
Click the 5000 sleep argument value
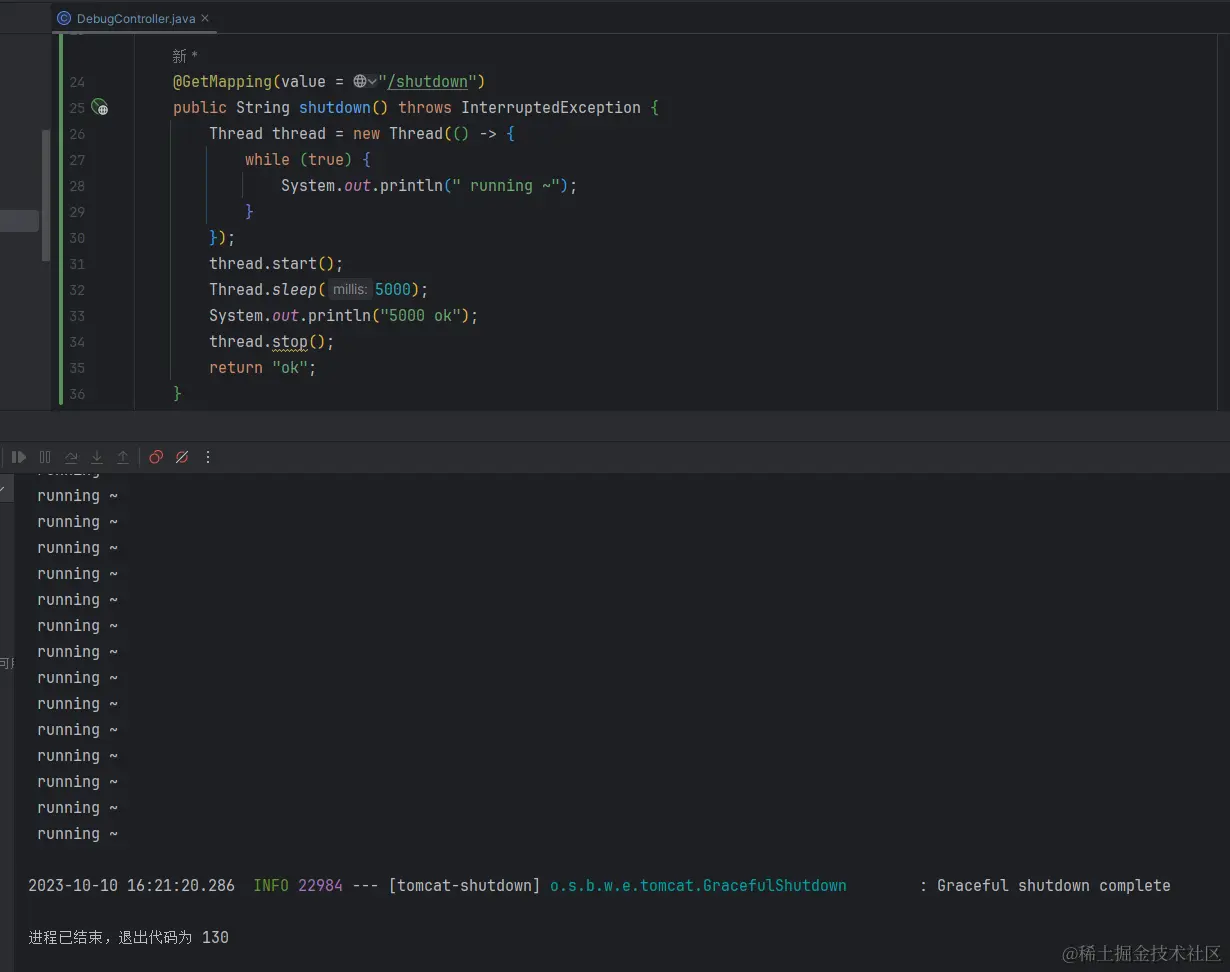pyautogui.click(x=393, y=290)
